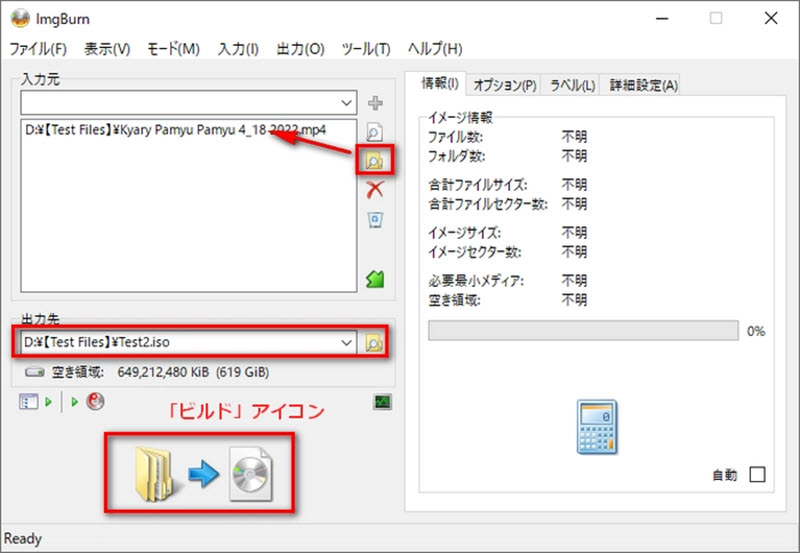Click the recycle bin clear-all icon
The width and height of the screenshot is (800, 553).
pyautogui.click(x=375, y=219)
